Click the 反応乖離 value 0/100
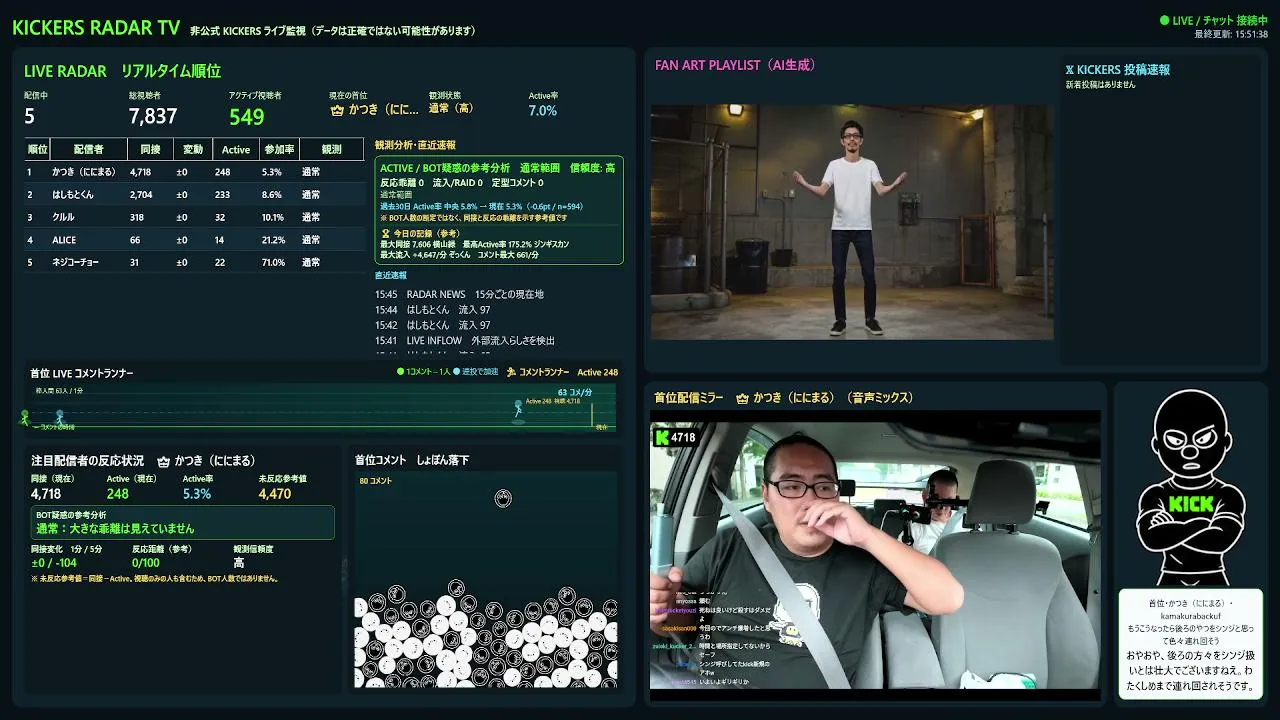The height and width of the screenshot is (720, 1280). (x=146, y=563)
